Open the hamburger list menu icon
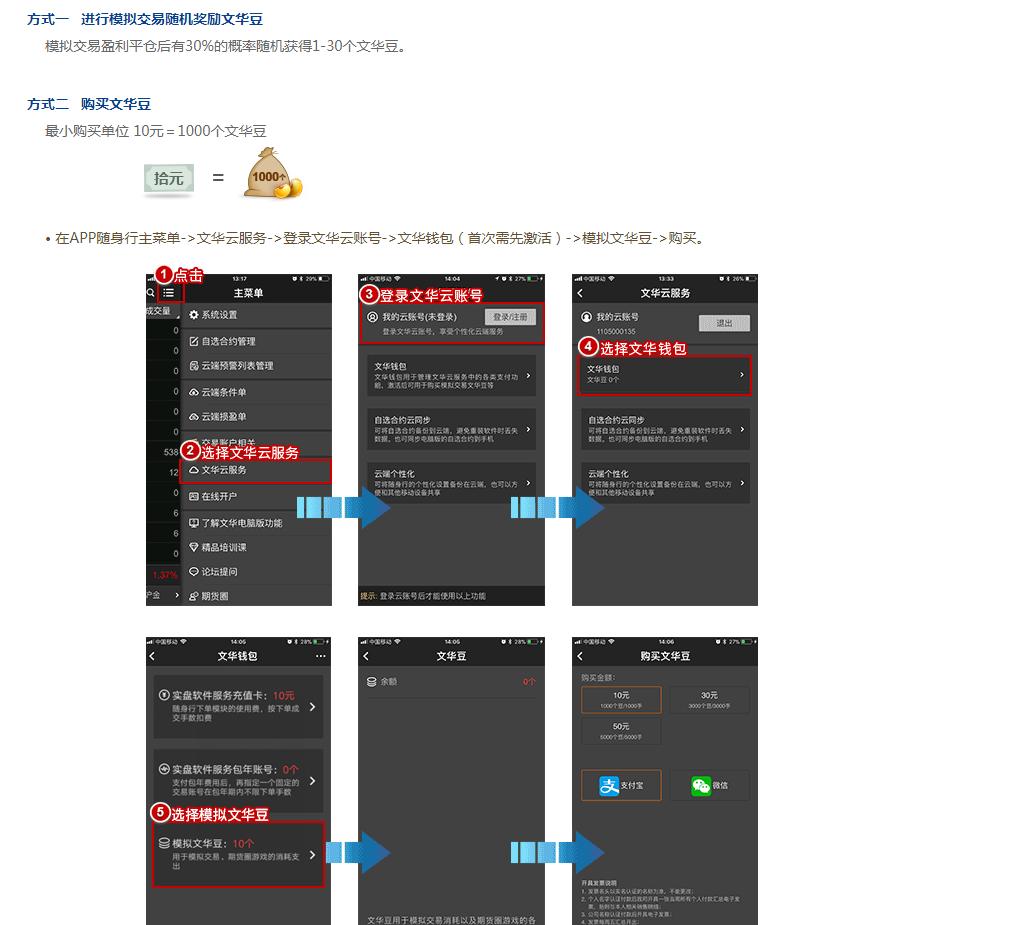 [x=168, y=291]
